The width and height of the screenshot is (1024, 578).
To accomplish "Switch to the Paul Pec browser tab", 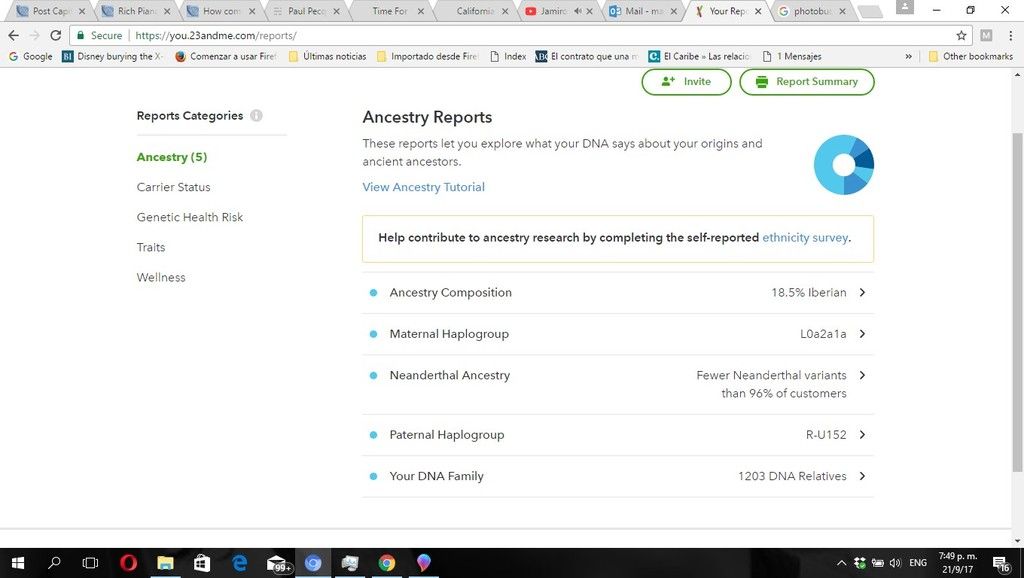I will (x=305, y=11).
